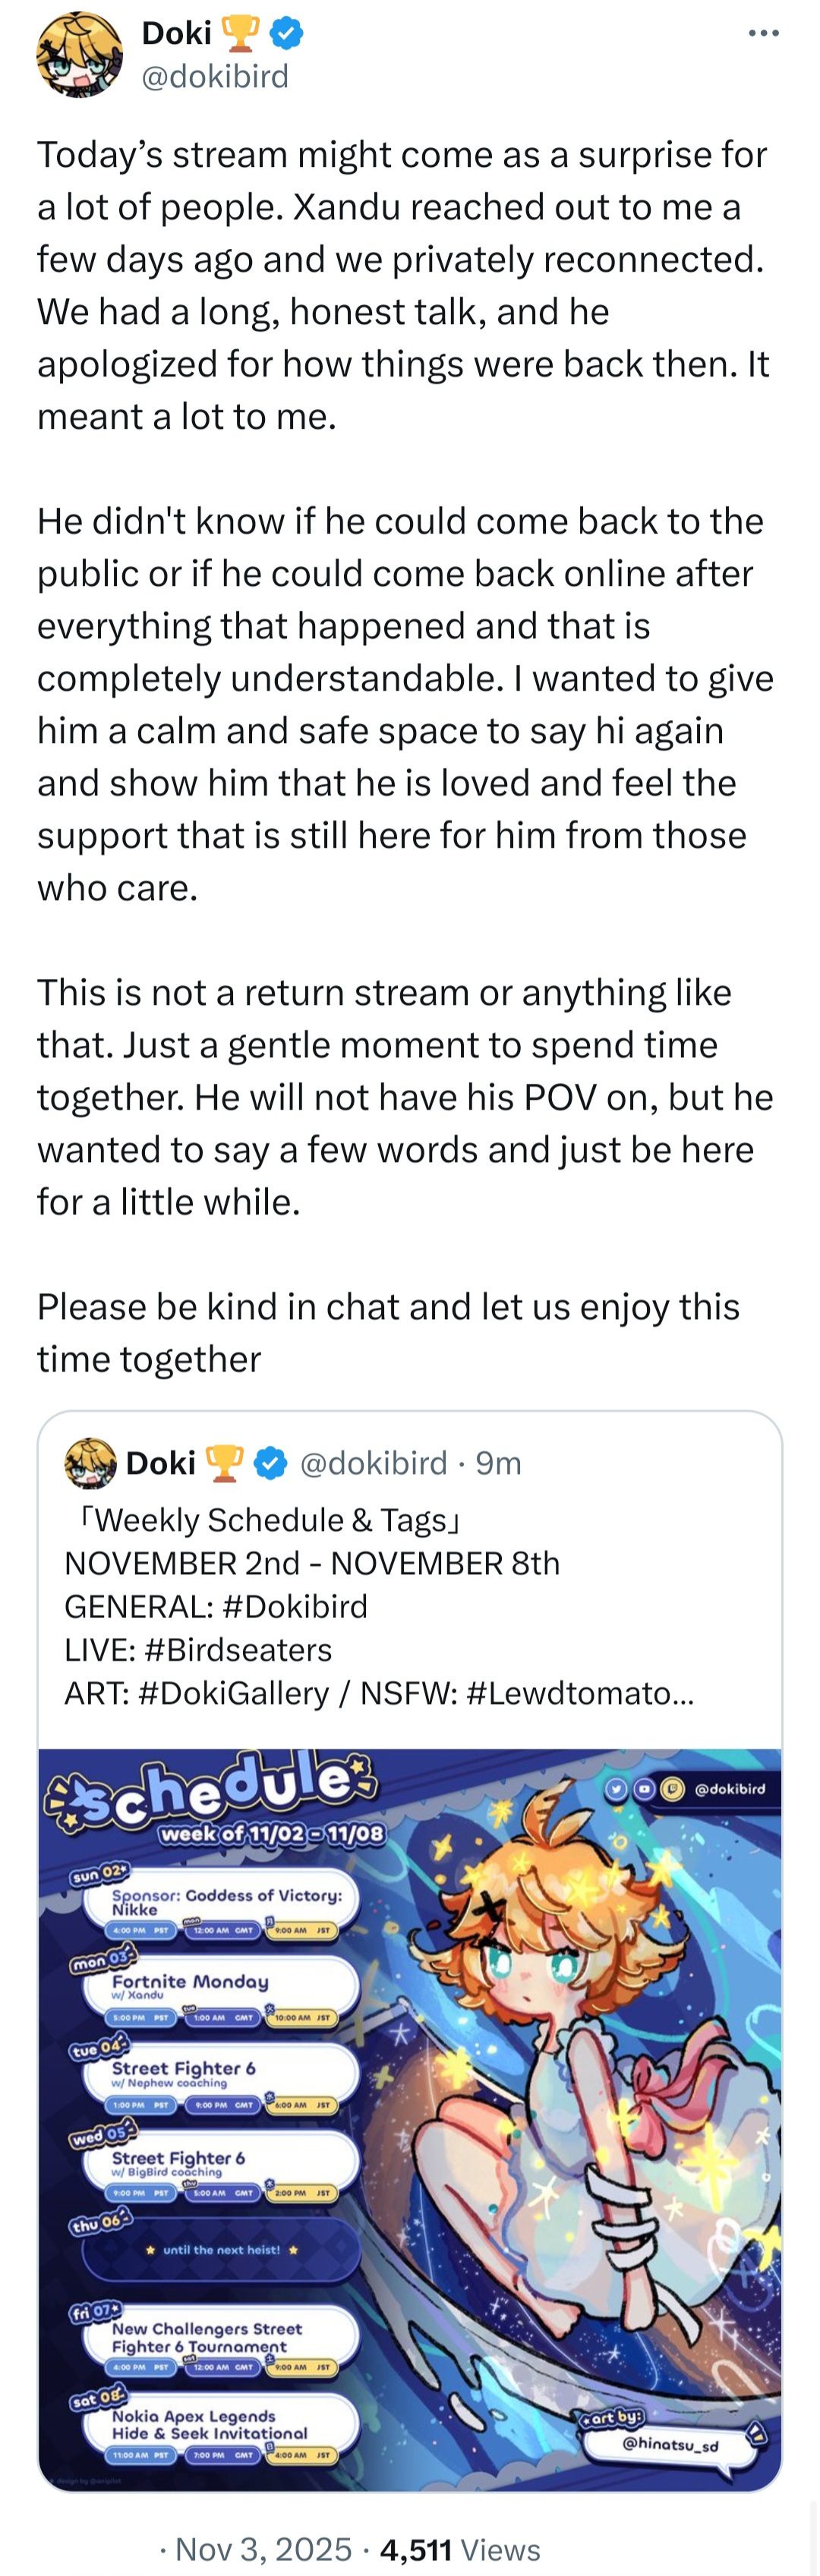Viewport: 820px width, 2576px height.
Task: Click the YouTube icon on schedule image
Action: pos(644,1789)
